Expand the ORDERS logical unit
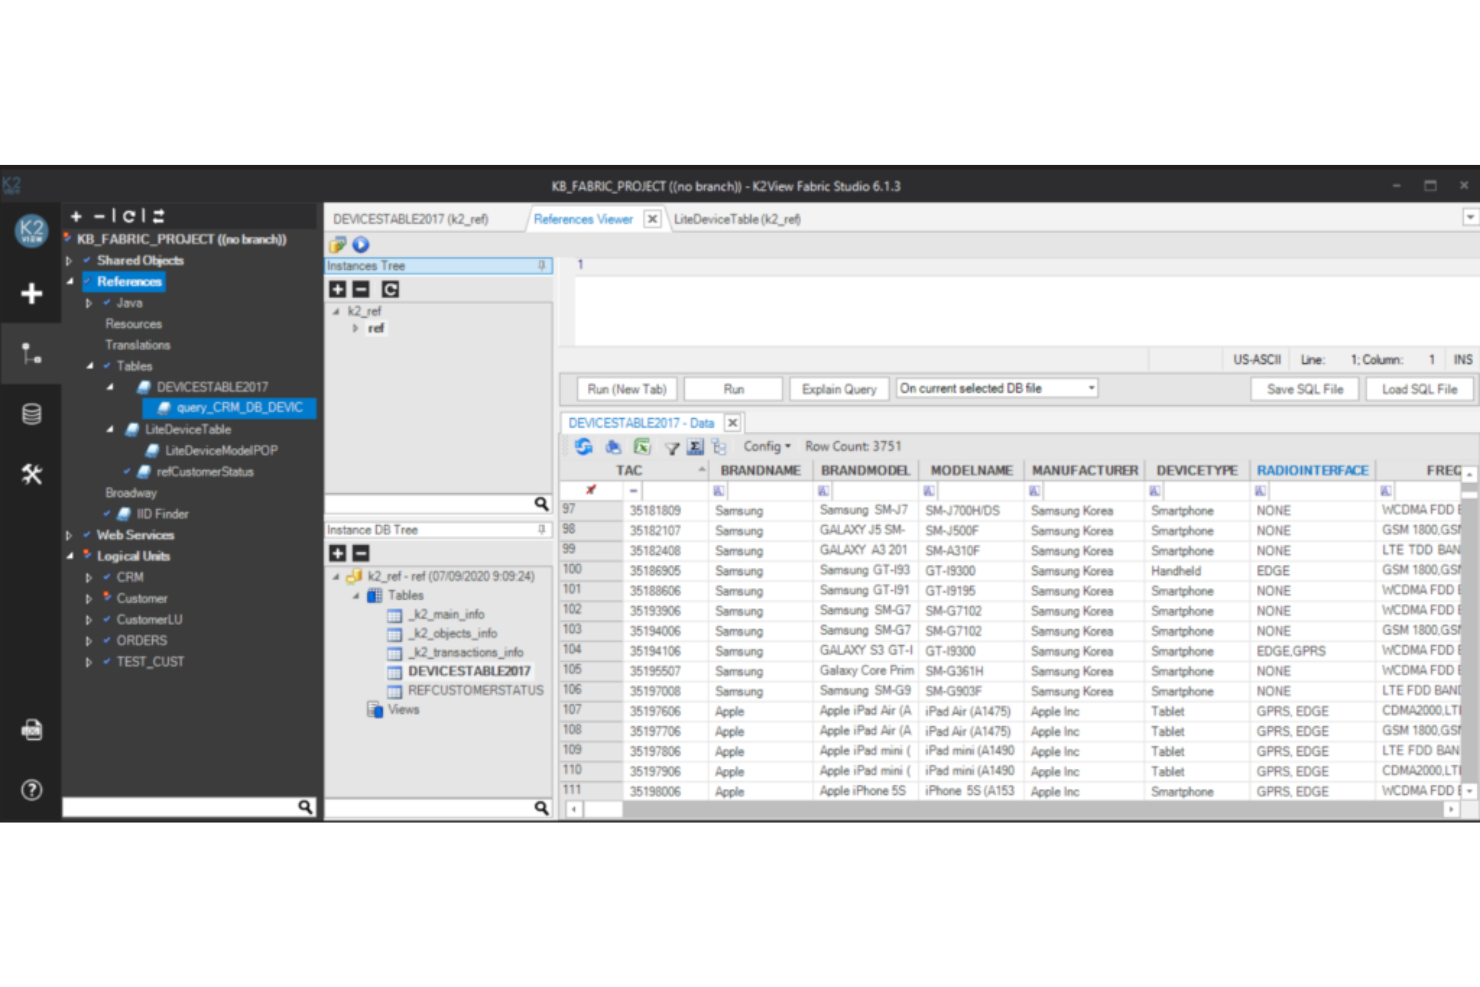This screenshot has width=1480, height=987. (x=89, y=641)
